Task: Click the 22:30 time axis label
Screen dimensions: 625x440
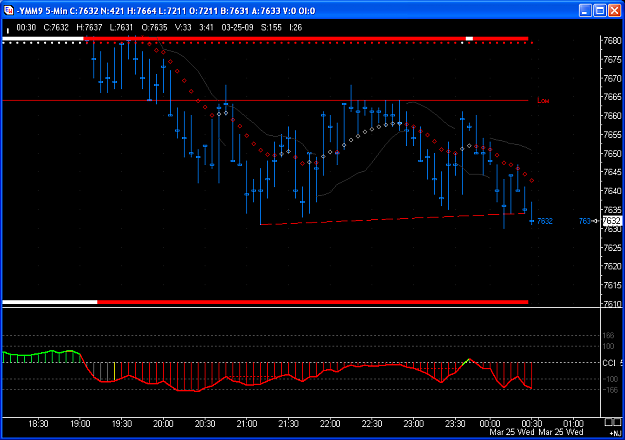Action: [x=371, y=424]
